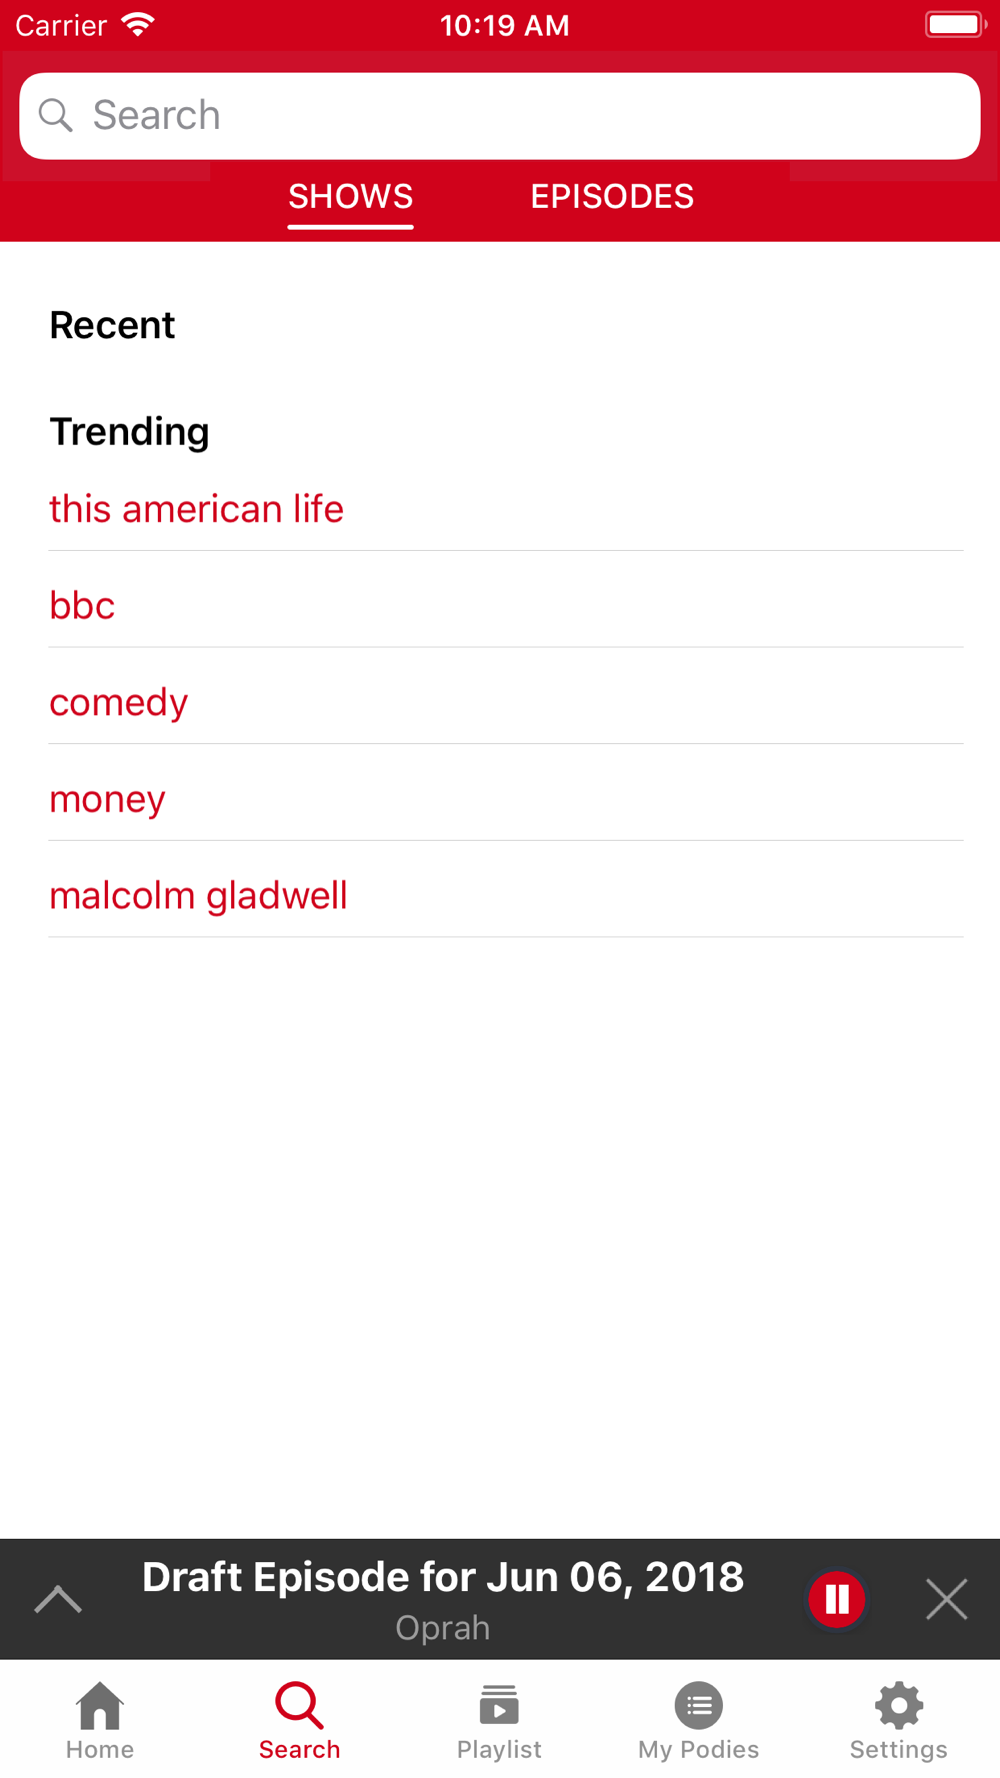
Task: Select trending term malcolm gladwell
Action: [198, 896]
